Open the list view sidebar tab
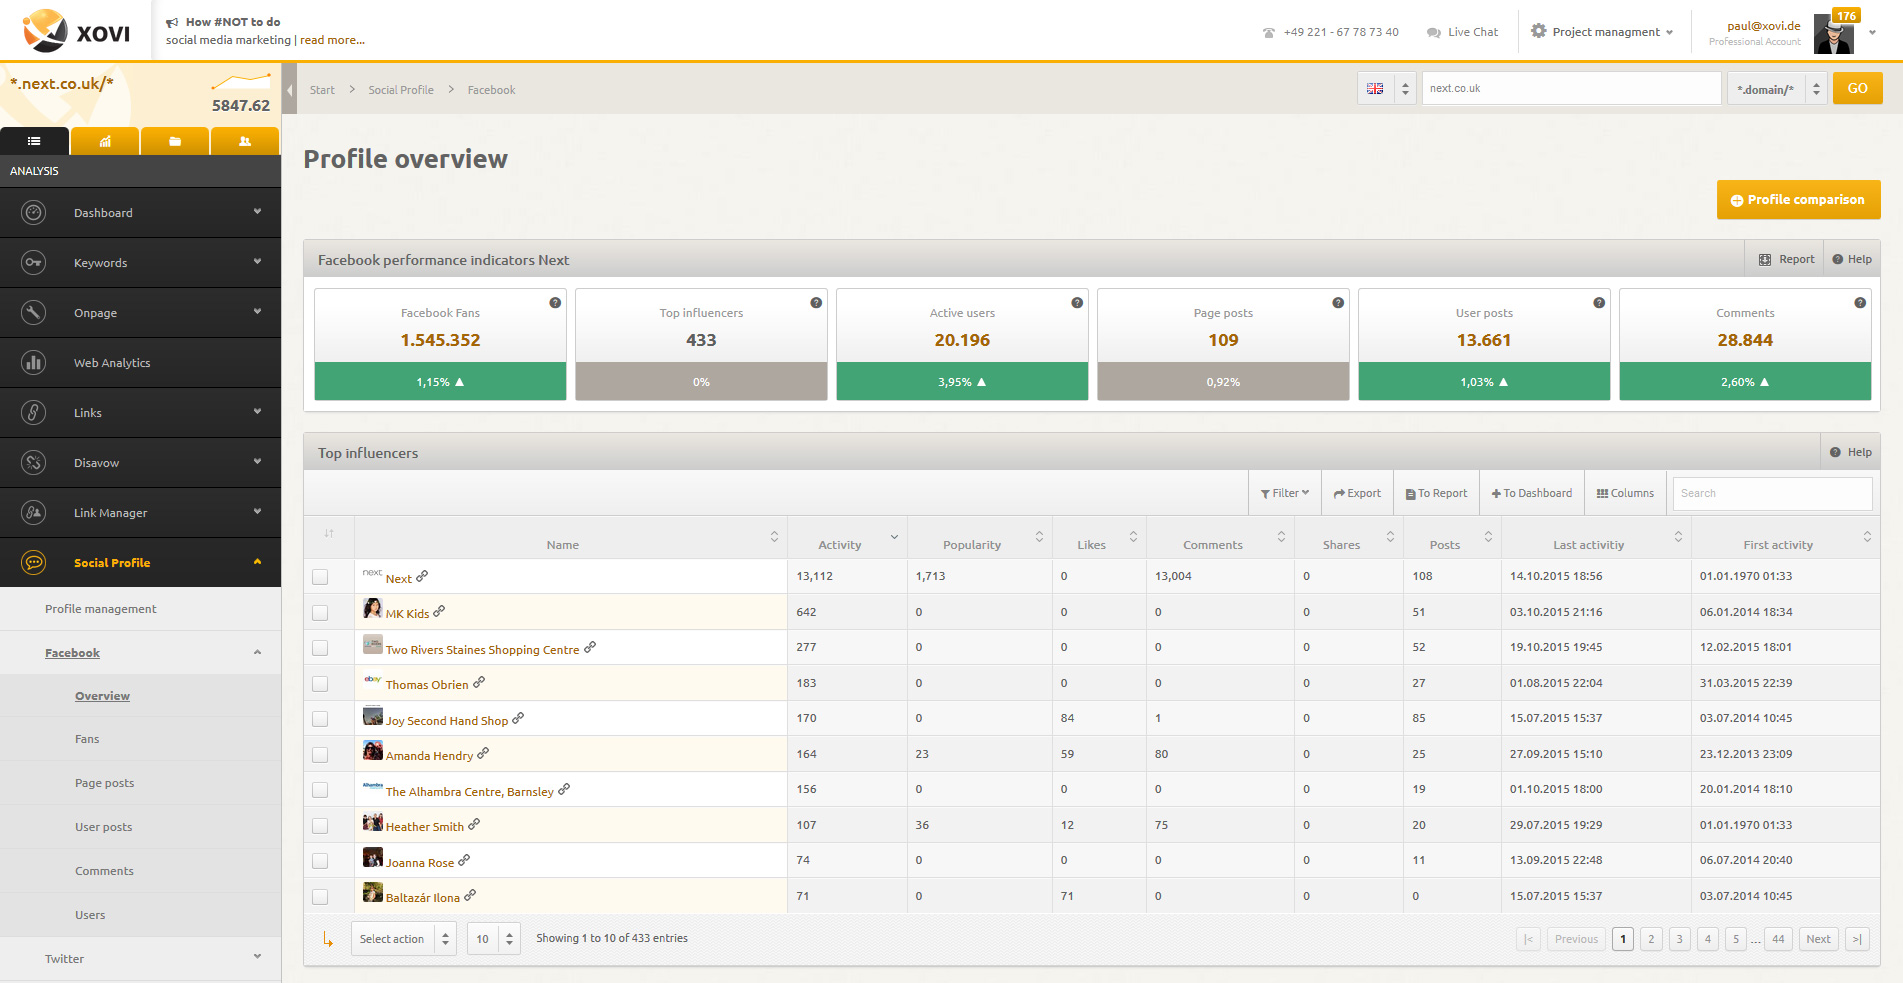 [x=34, y=141]
